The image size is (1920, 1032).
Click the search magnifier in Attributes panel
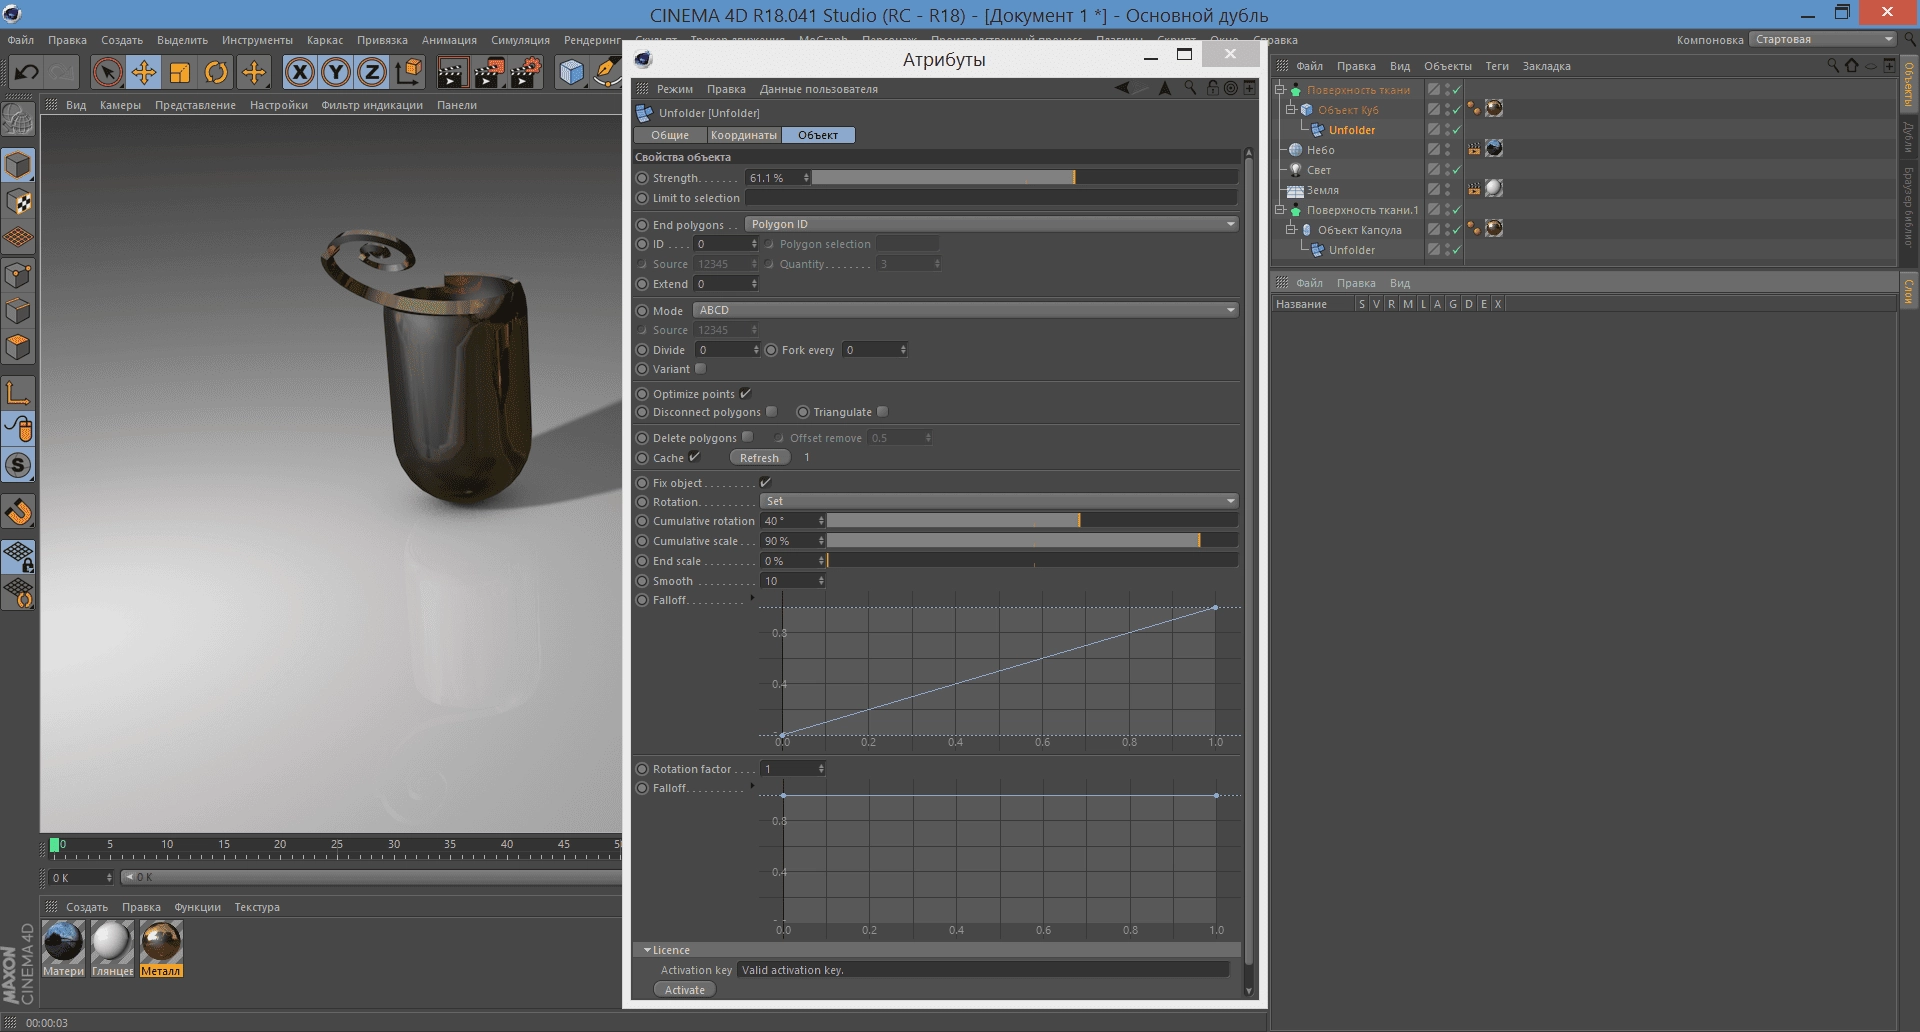(x=1190, y=88)
